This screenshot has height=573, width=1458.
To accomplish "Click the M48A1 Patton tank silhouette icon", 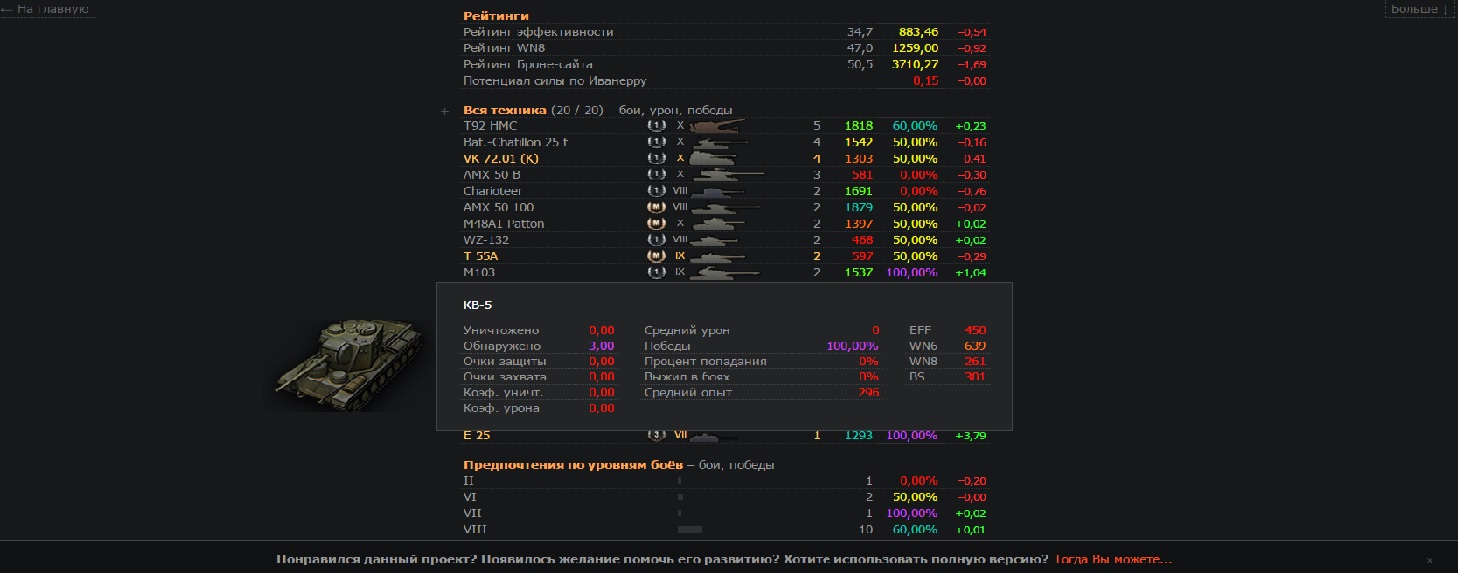I will click(717, 224).
